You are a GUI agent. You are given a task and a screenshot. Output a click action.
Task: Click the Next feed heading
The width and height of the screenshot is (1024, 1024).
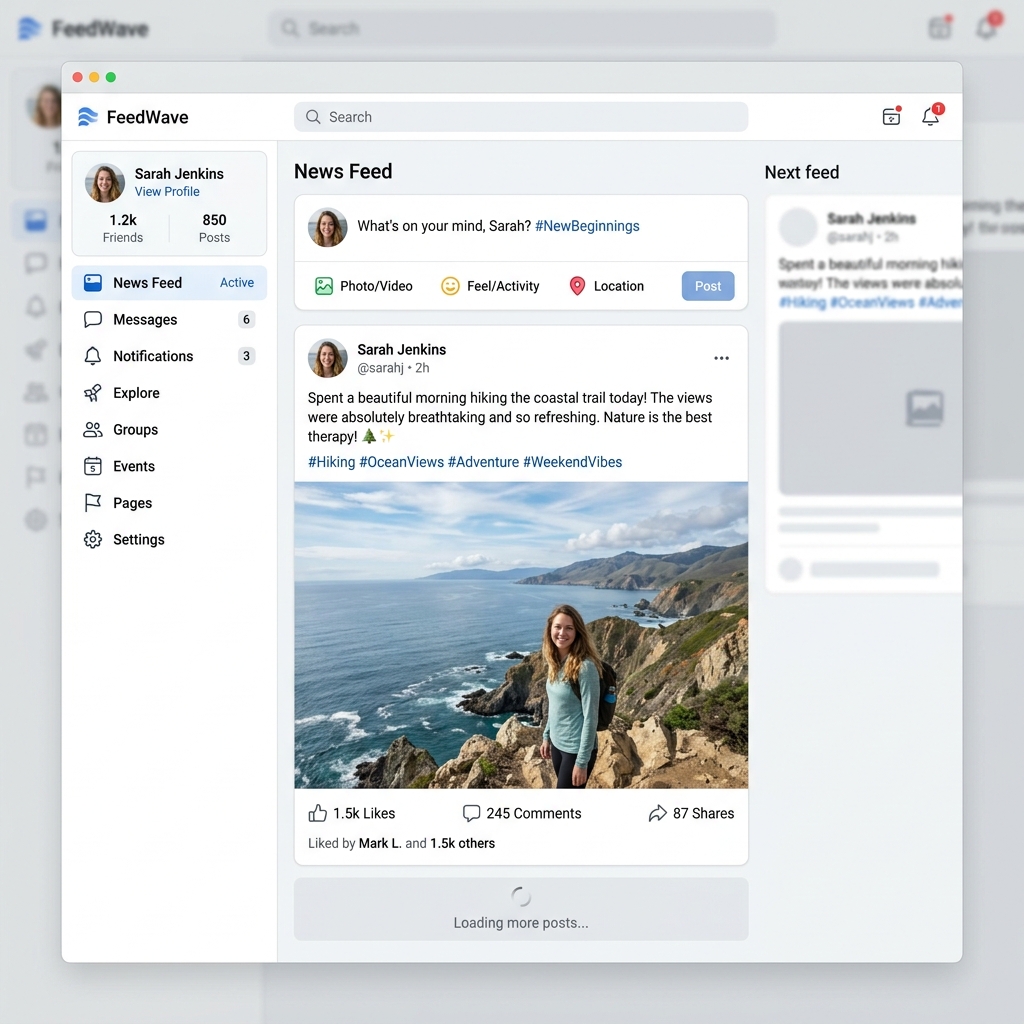click(x=802, y=172)
